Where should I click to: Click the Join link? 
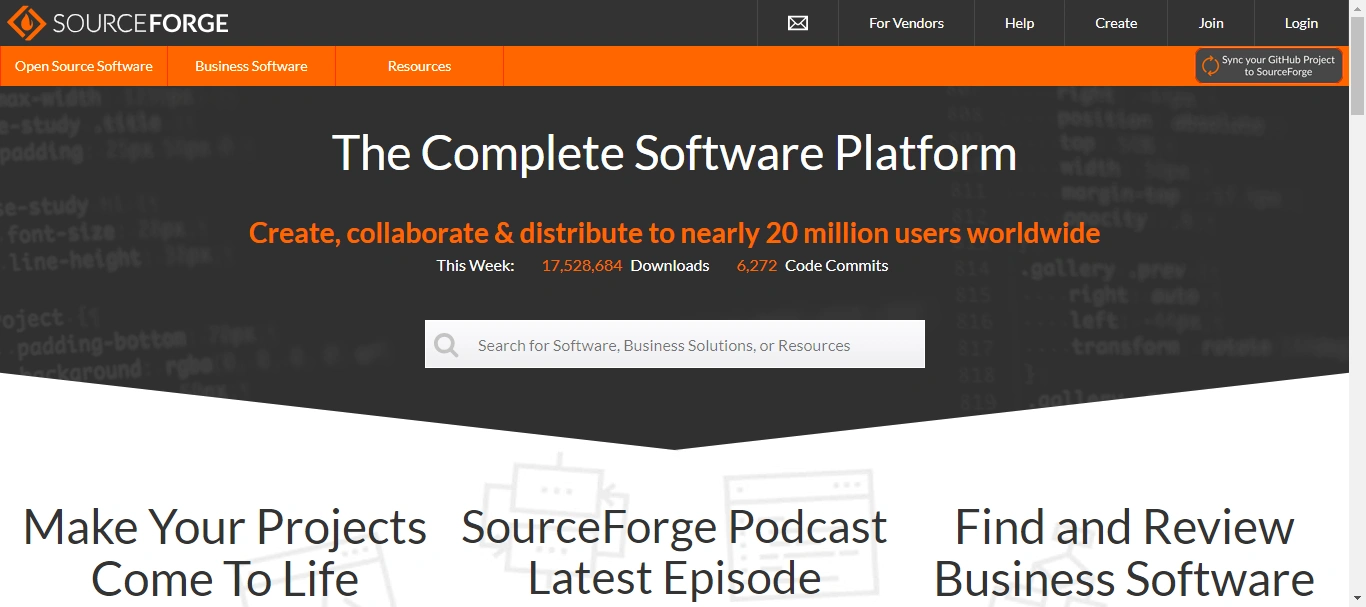(1211, 23)
